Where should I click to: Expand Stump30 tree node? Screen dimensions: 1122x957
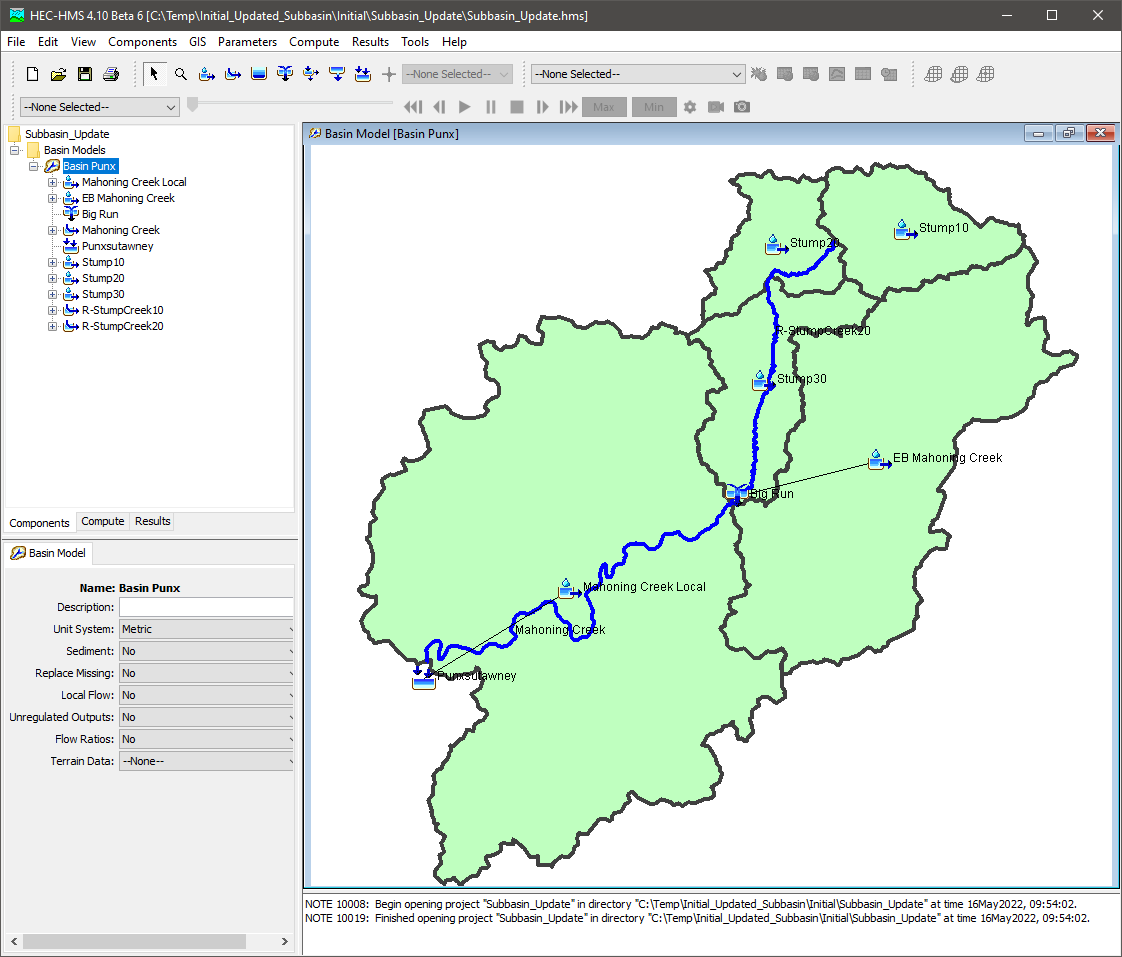52,294
